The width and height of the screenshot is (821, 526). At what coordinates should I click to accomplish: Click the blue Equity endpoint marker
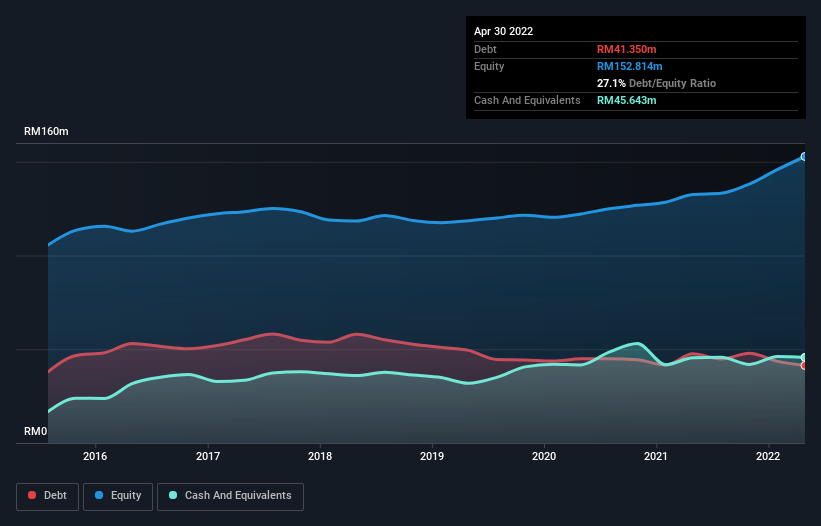point(804,156)
